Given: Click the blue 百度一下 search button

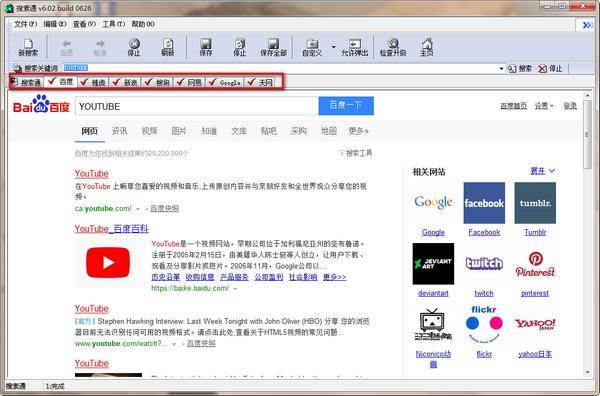Looking at the screenshot, I should 346,106.
